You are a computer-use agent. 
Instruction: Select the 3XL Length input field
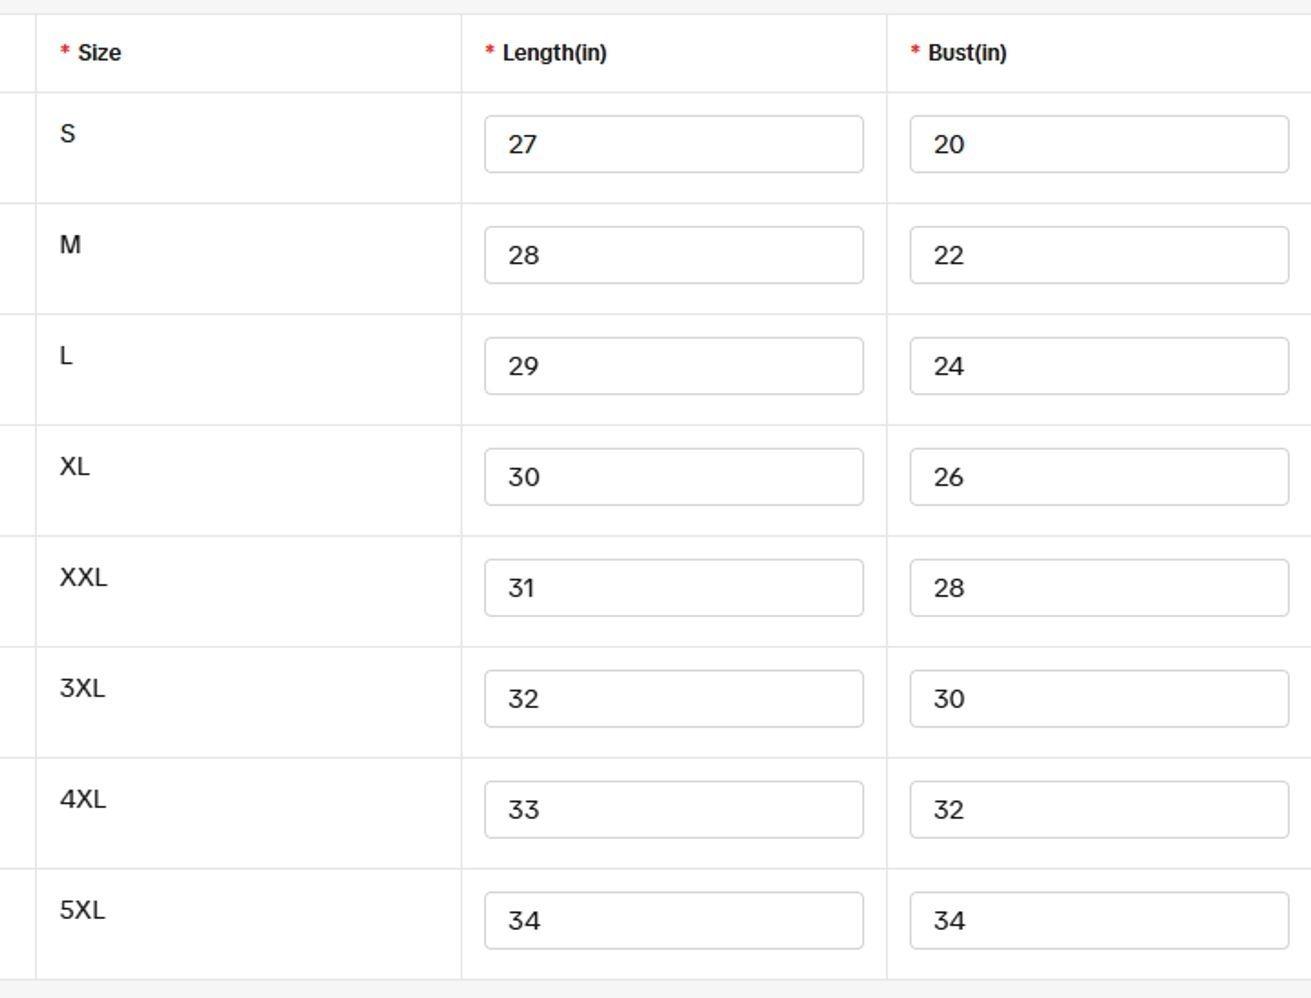click(673, 699)
